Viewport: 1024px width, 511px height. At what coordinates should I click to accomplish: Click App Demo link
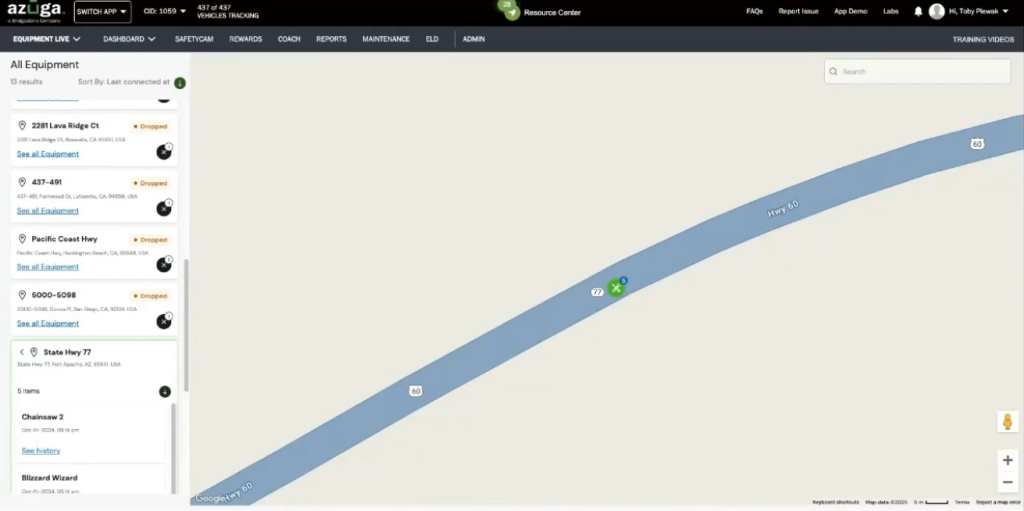850,12
